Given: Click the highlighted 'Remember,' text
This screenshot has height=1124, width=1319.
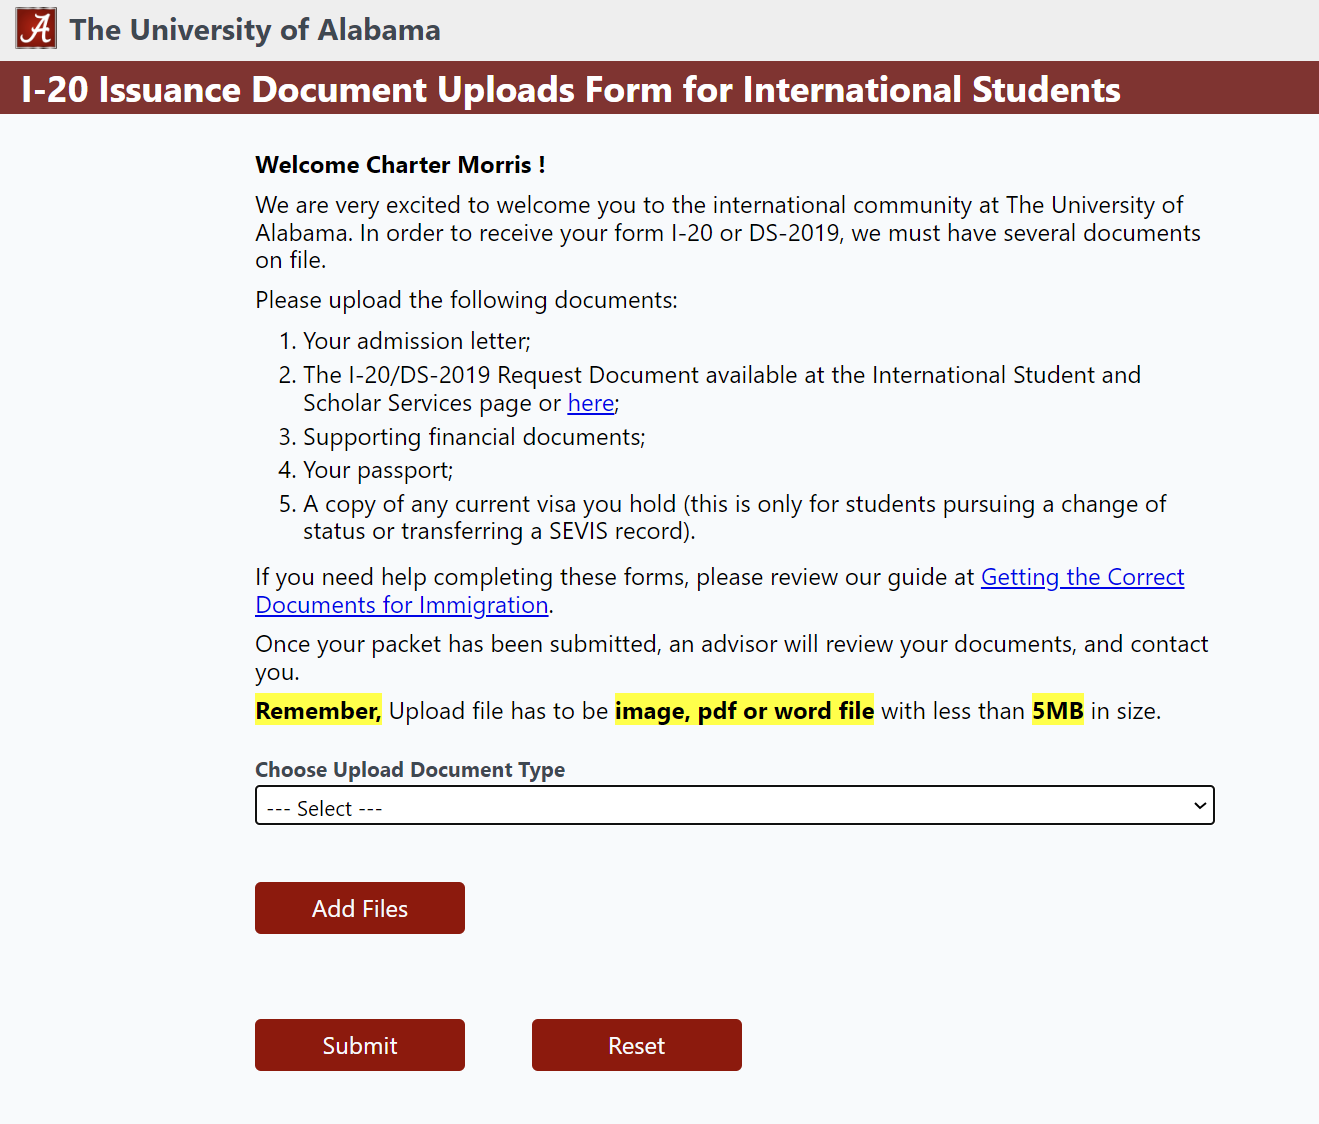Looking at the screenshot, I should [318, 710].
